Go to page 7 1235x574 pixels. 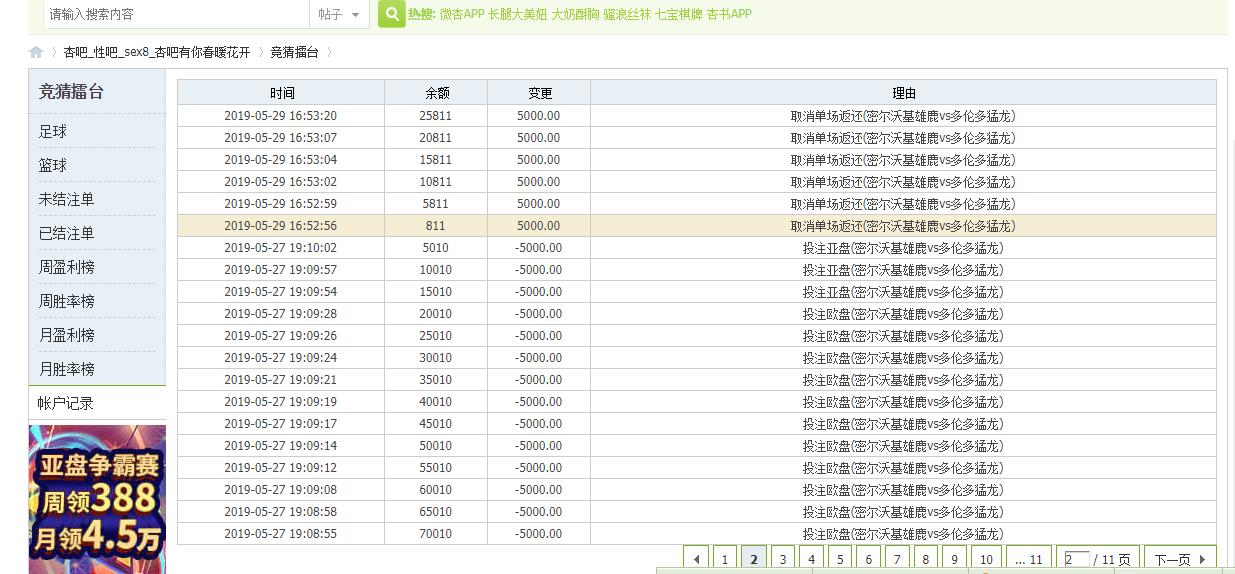click(897, 559)
